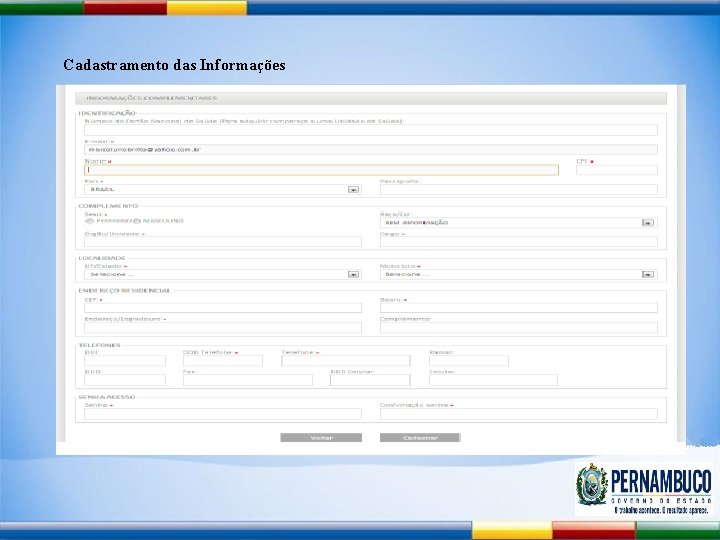This screenshot has height=540, width=720.
Task: Click the 'Cadastramento das Informações' slide title
Action: (x=174, y=65)
